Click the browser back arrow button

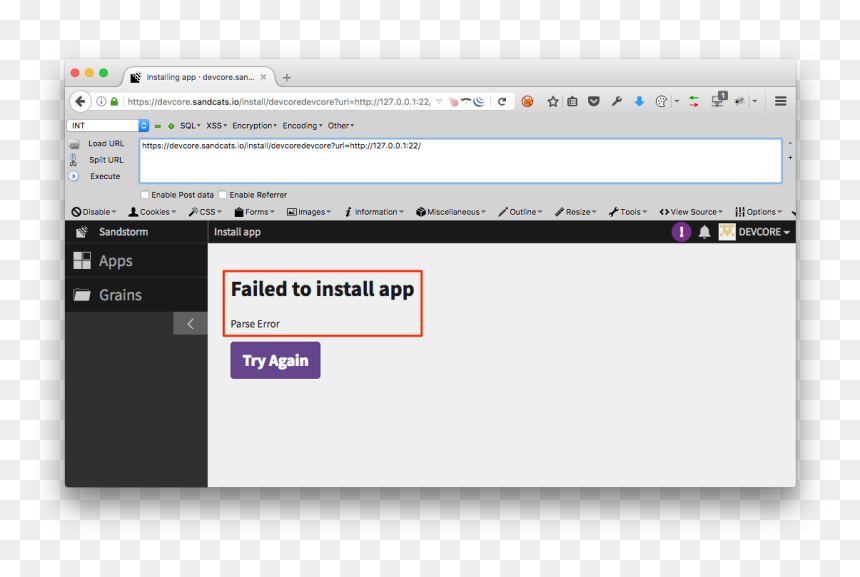(81, 101)
